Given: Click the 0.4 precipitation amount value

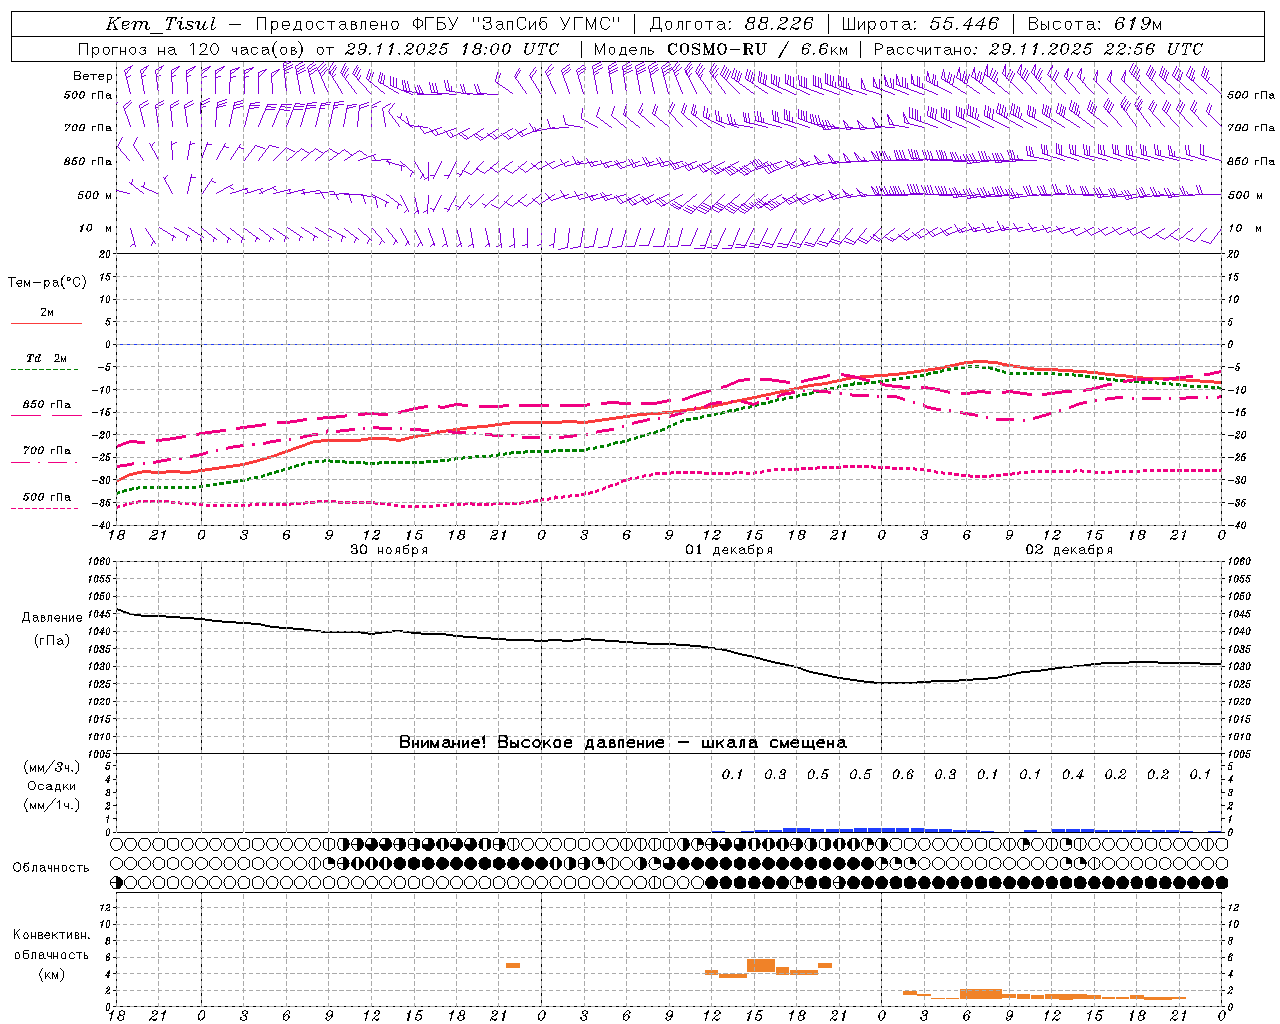Looking at the screenshot, I should [1073, 775].
